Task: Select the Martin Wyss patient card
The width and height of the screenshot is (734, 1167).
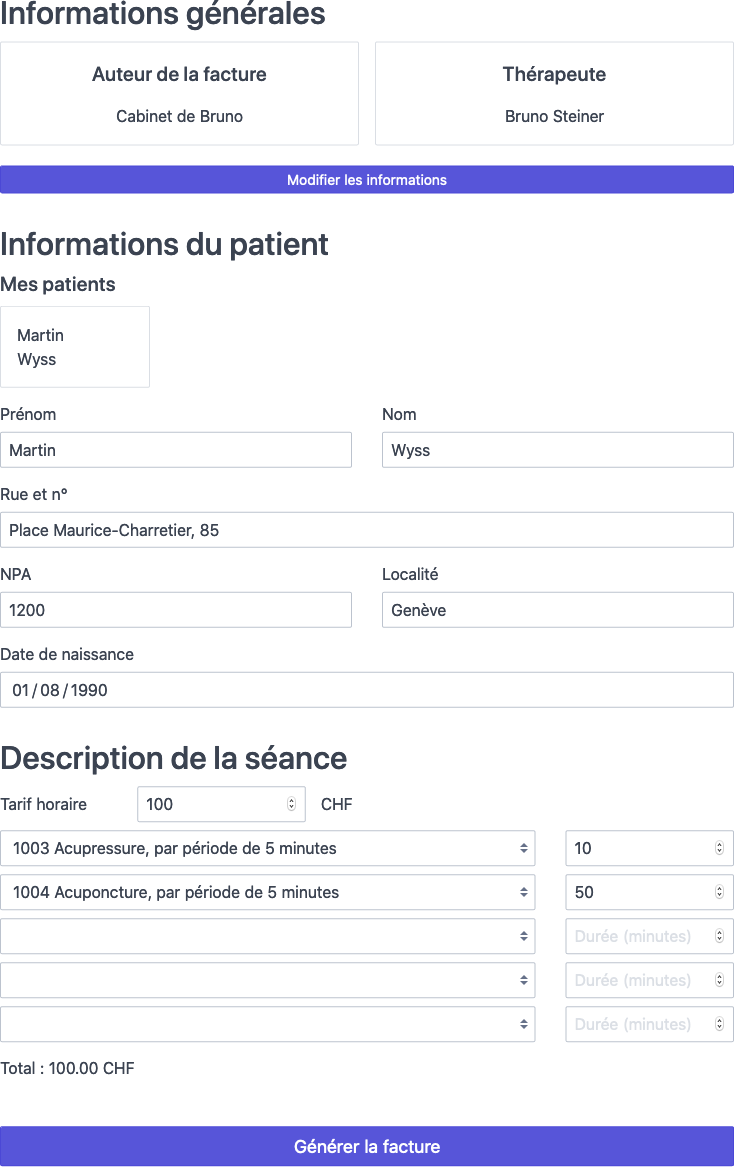Action: (75, 347)
